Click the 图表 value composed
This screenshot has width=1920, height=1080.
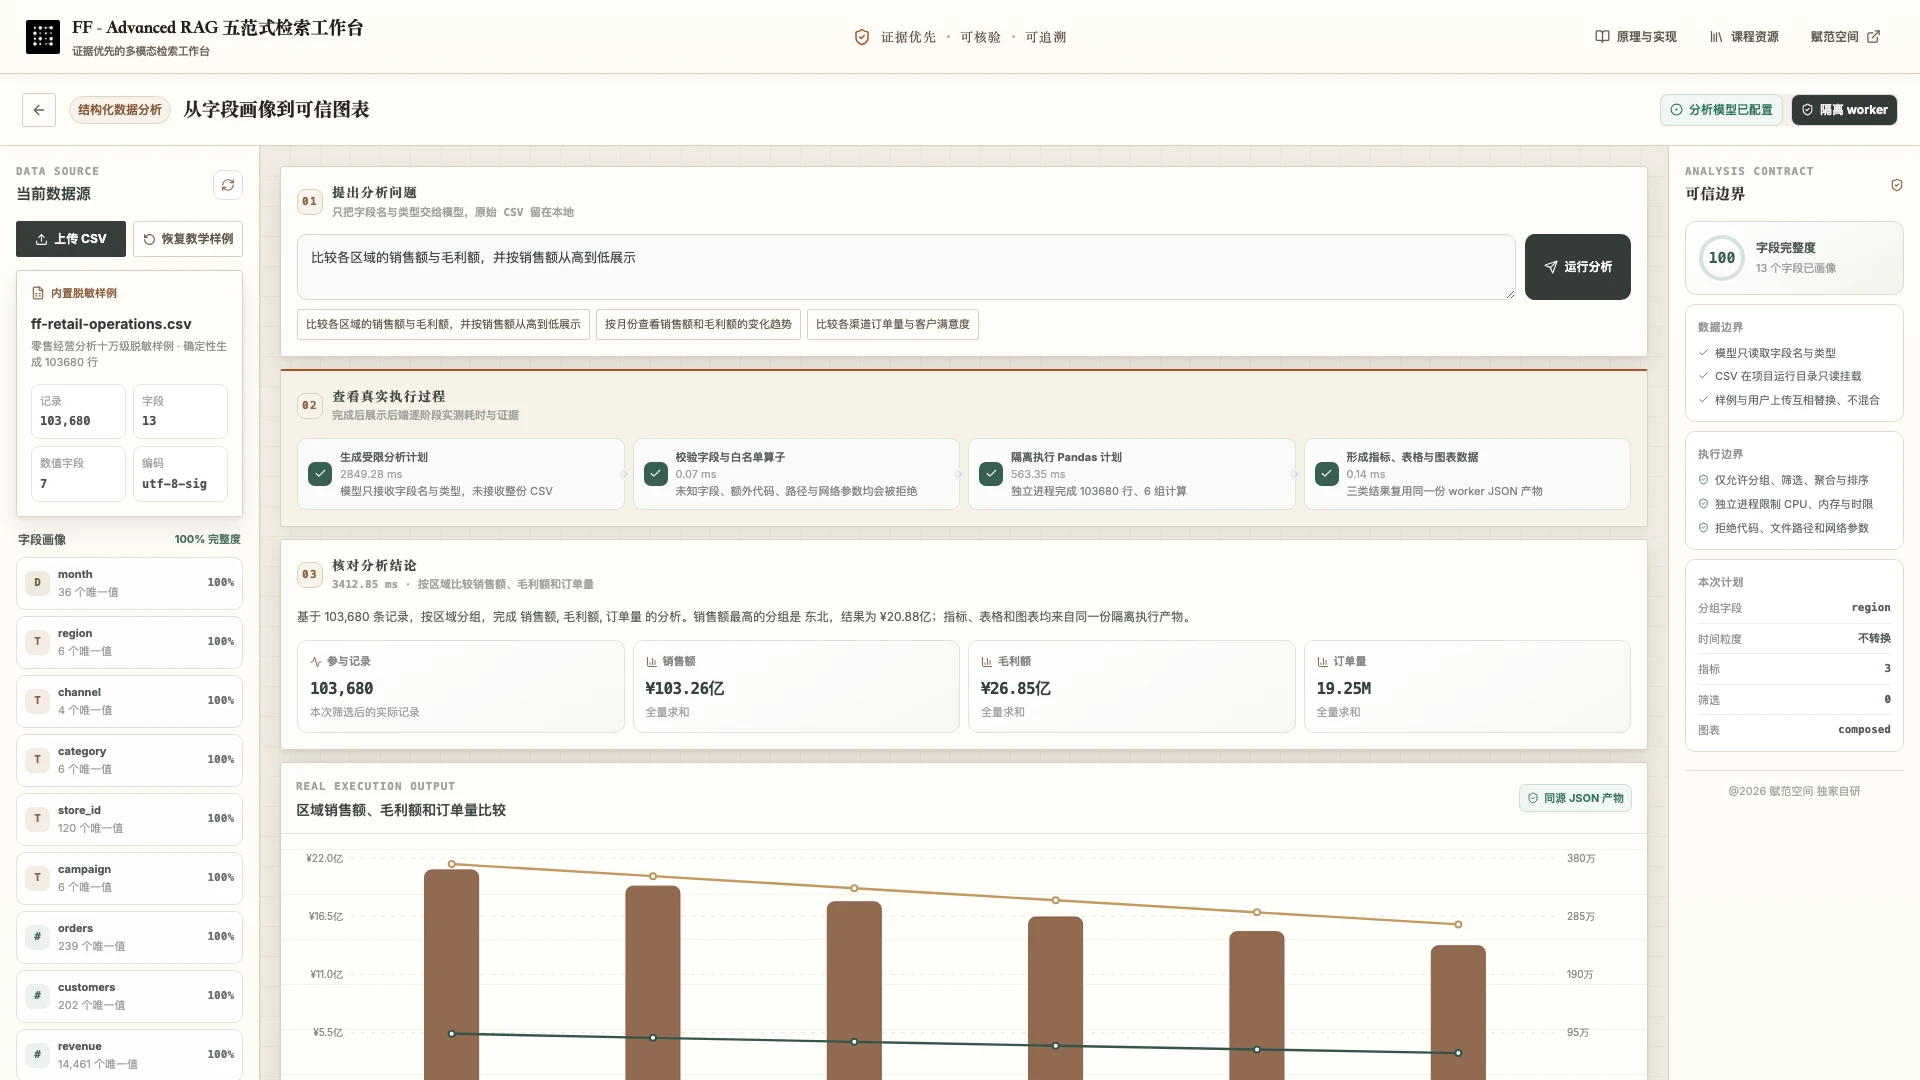tap(1864, 730)
